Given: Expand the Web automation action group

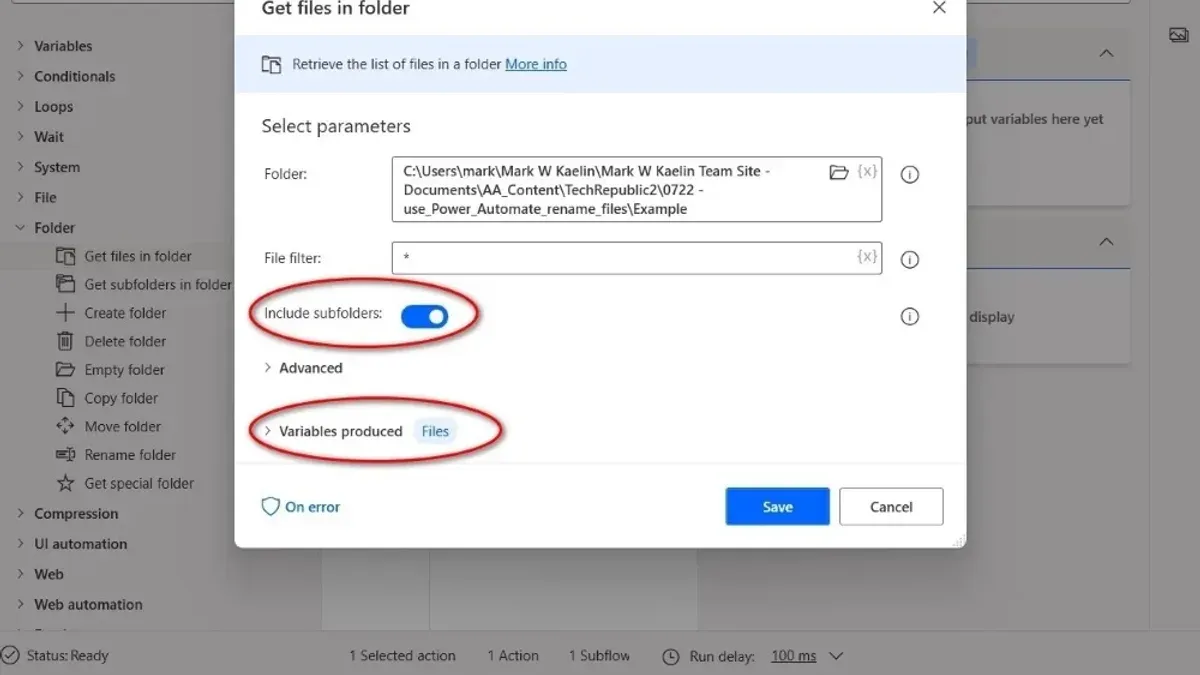Looking at the screenshot, I should pos(20,604).
